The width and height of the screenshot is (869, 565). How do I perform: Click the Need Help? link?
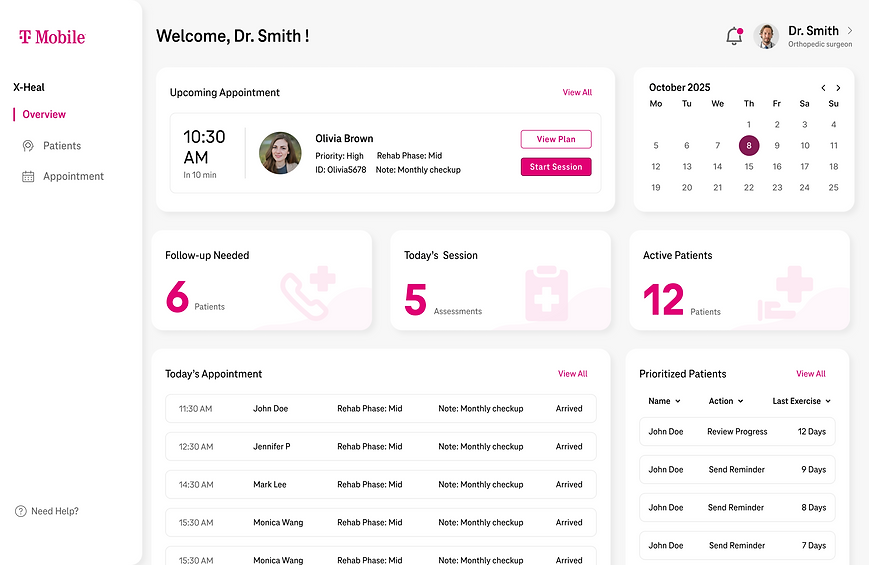pyautogui.click(x=55, y=511)
